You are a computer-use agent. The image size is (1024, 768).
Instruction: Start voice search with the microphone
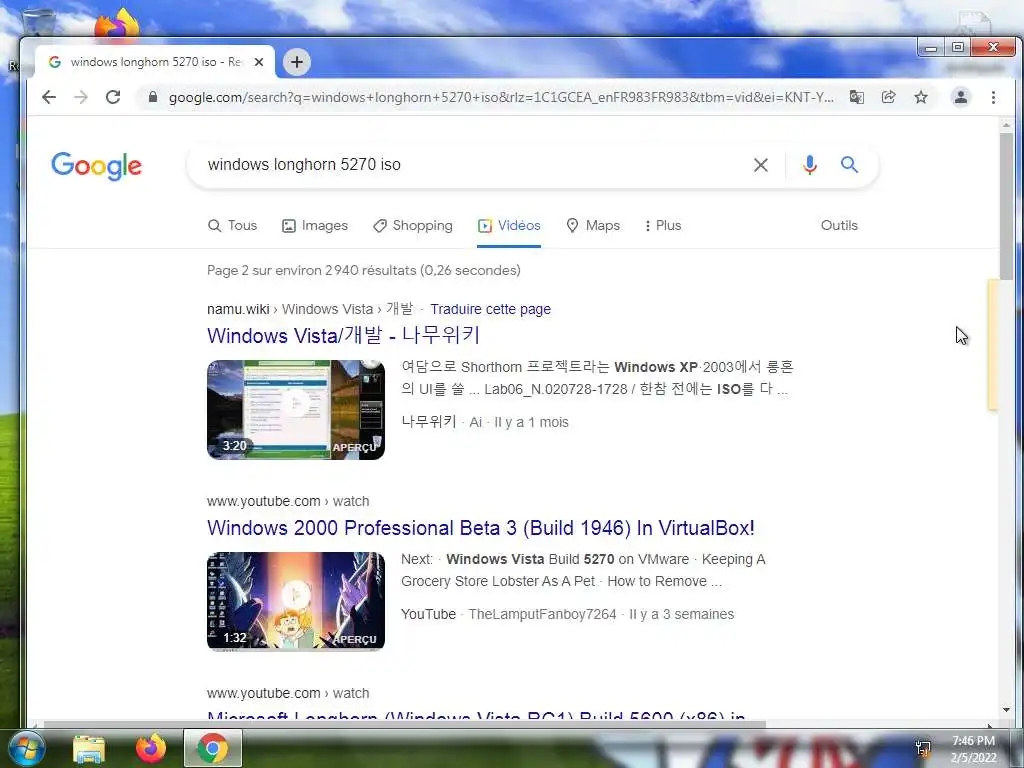pyautogui.click(x=810, y=165)
